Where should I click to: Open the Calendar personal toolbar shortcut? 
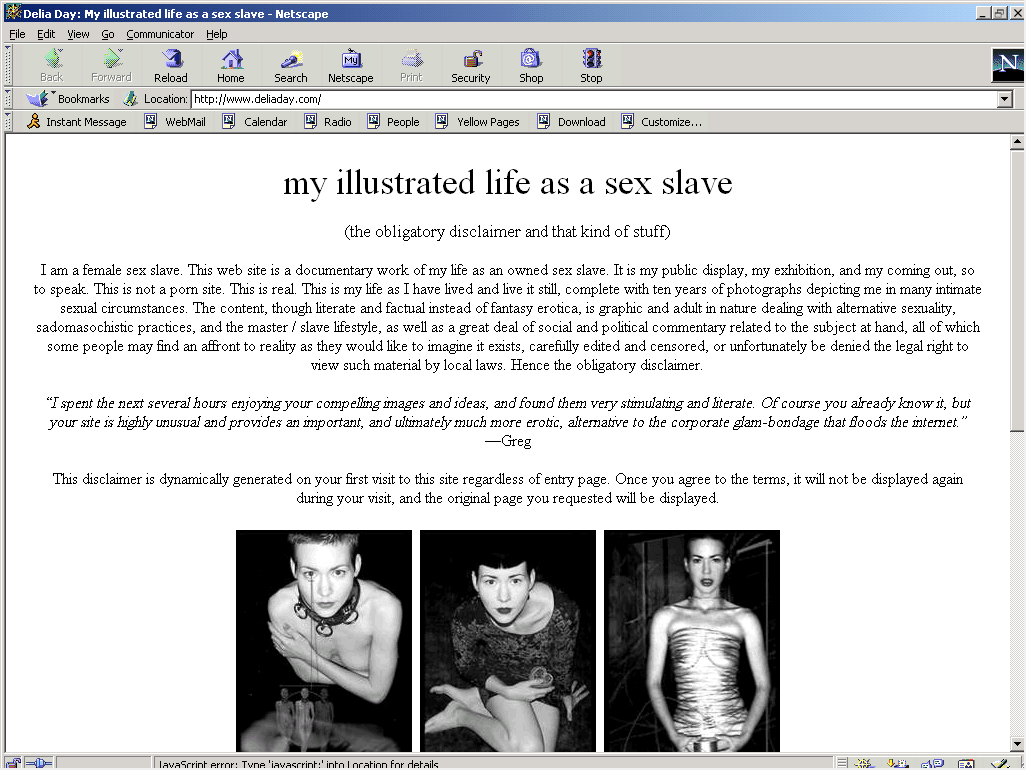coord(255,122)
